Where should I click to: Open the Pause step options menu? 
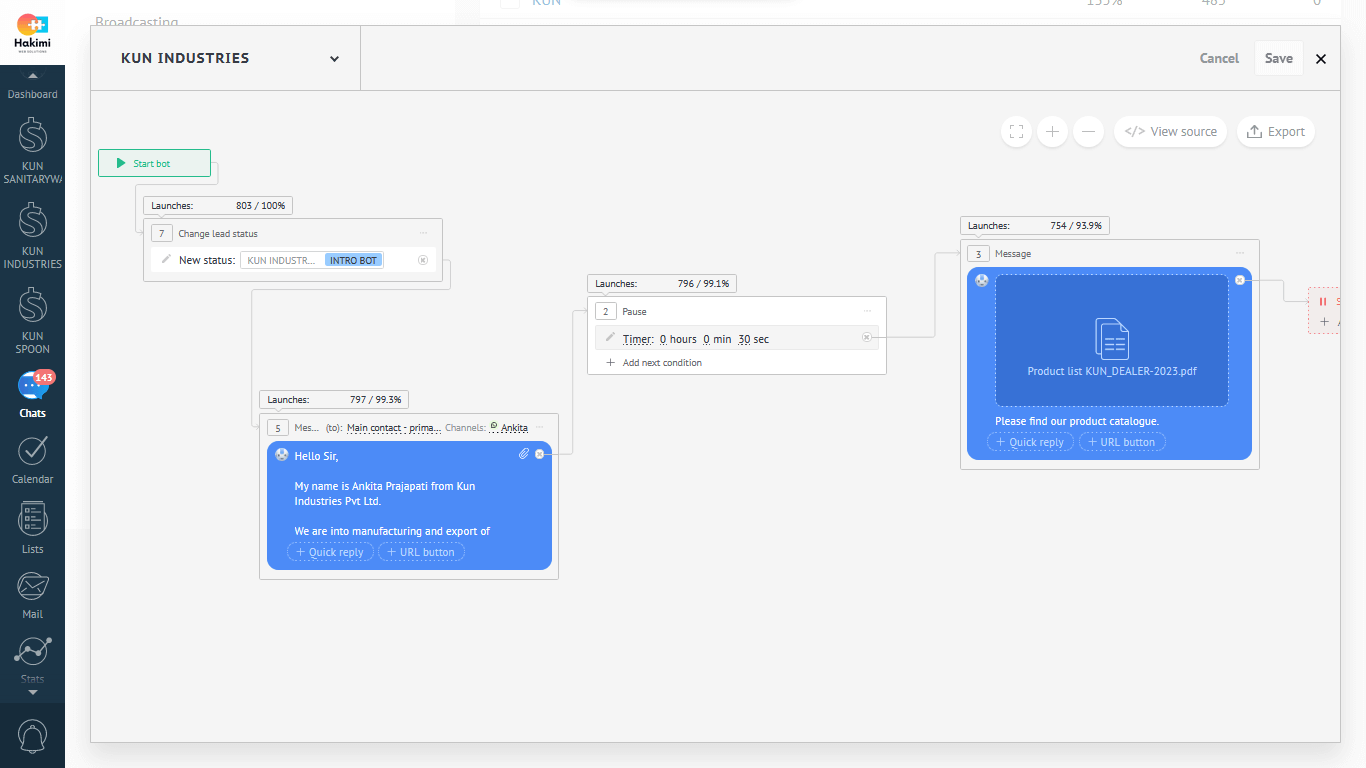[x=867, y=311]
